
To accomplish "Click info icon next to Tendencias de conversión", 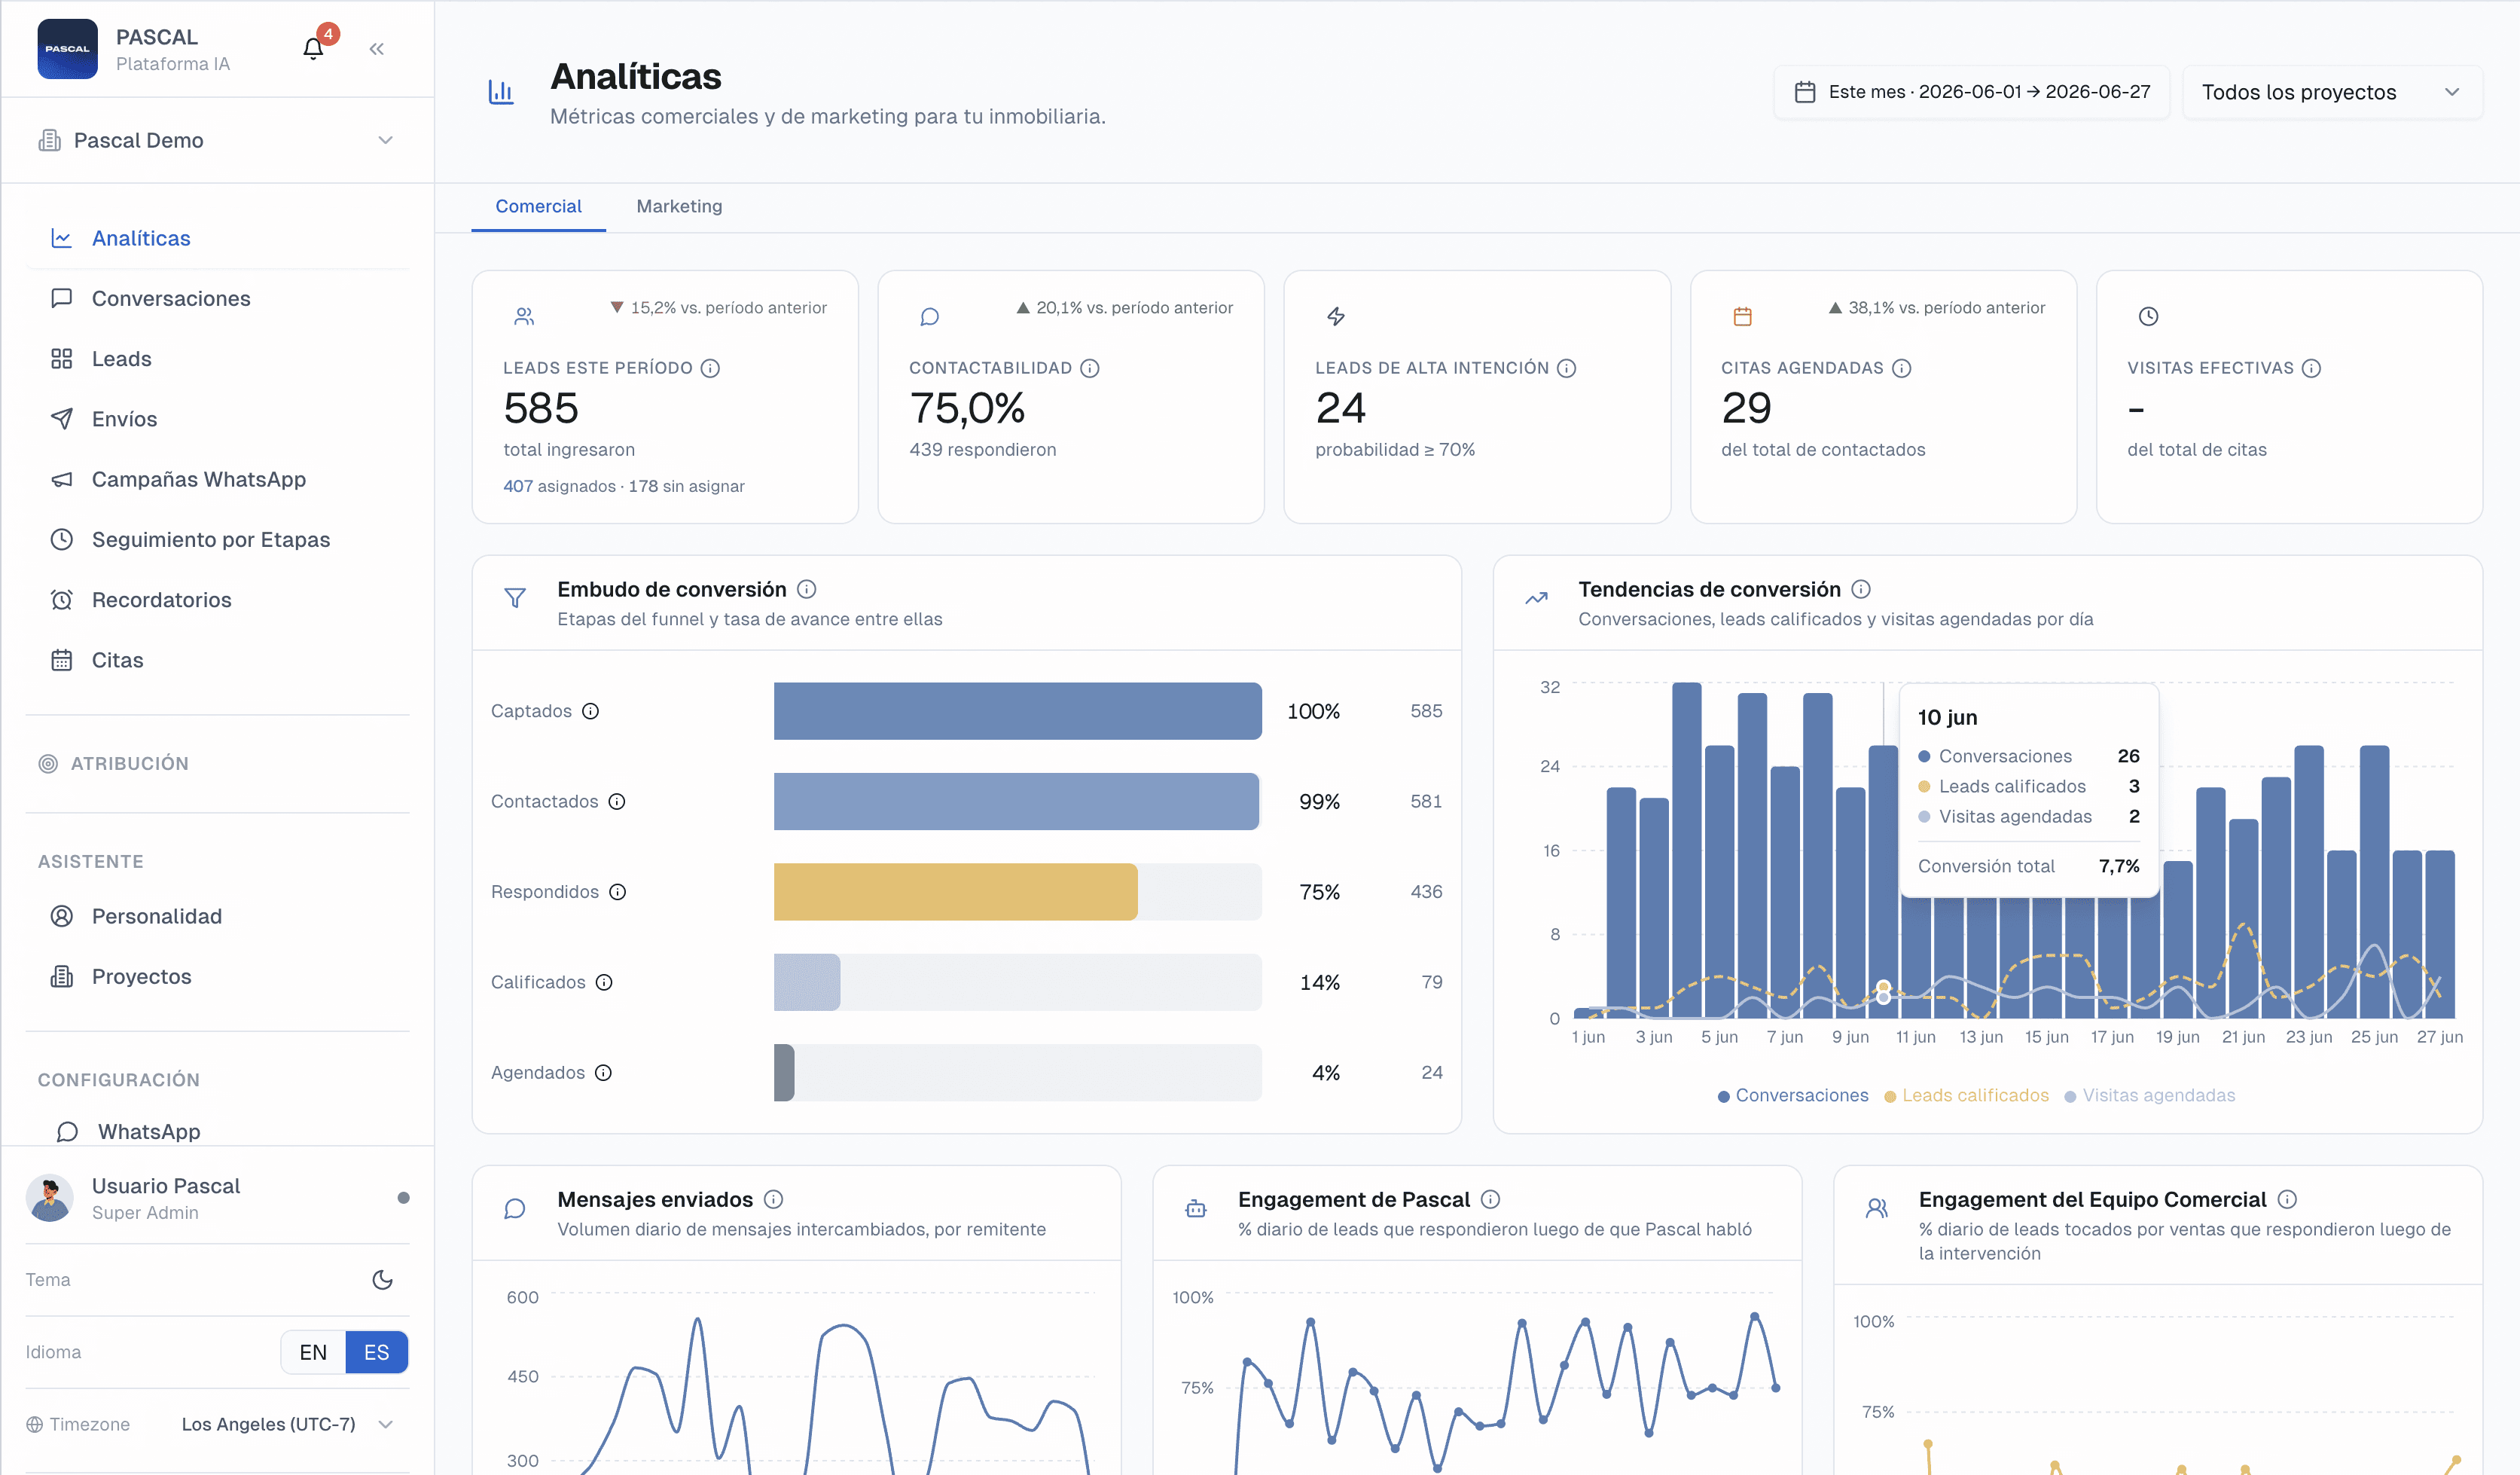I will pyautogui.click(x=1861, y=589).
